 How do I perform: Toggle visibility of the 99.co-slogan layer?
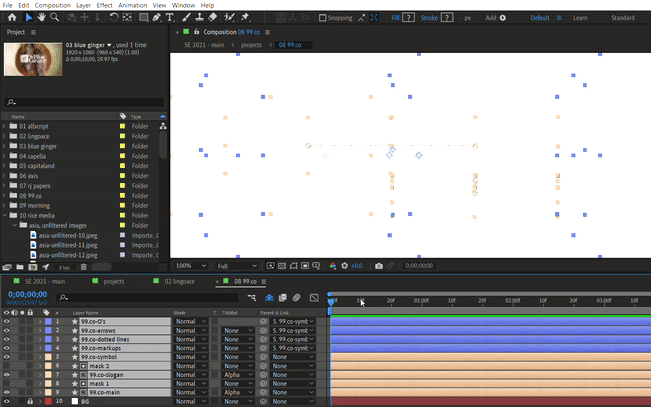[x=6, y=374]
